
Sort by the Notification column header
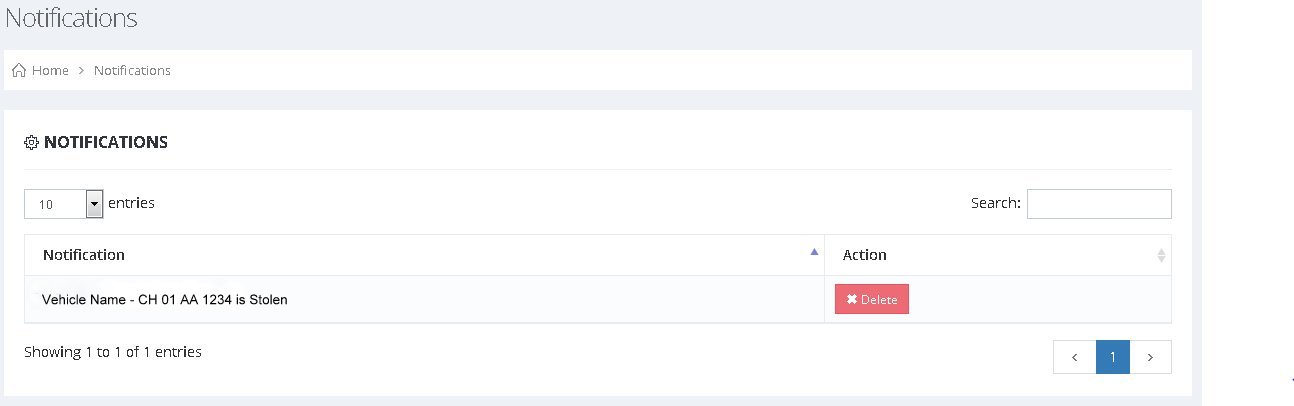[84, 255]
